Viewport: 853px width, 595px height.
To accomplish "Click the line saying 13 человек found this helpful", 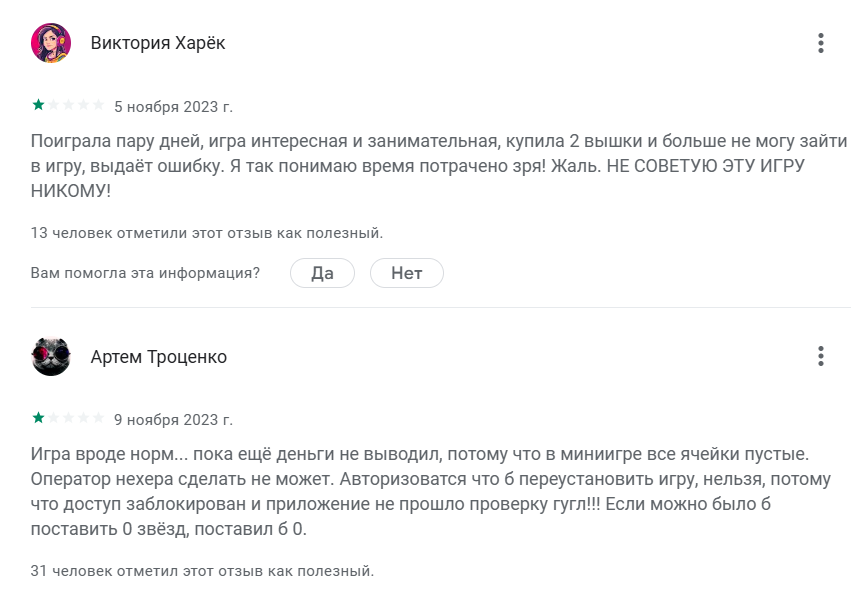I will [207, 233].
